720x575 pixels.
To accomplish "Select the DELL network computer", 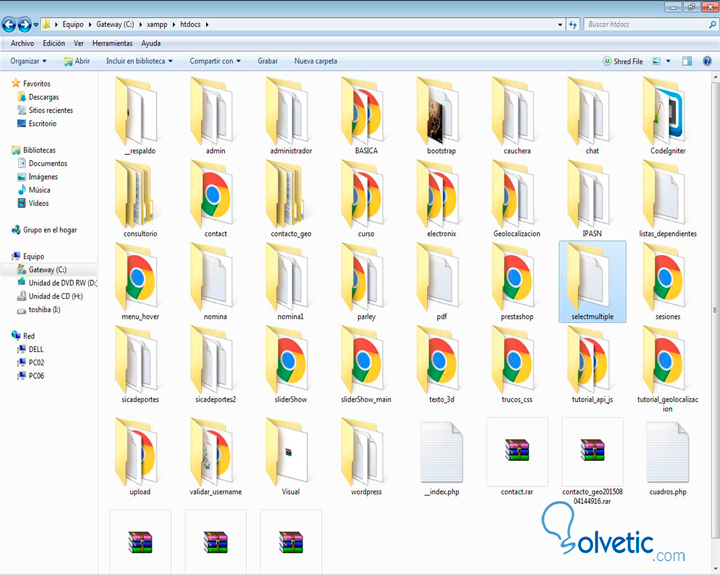I will click(30, 349).
